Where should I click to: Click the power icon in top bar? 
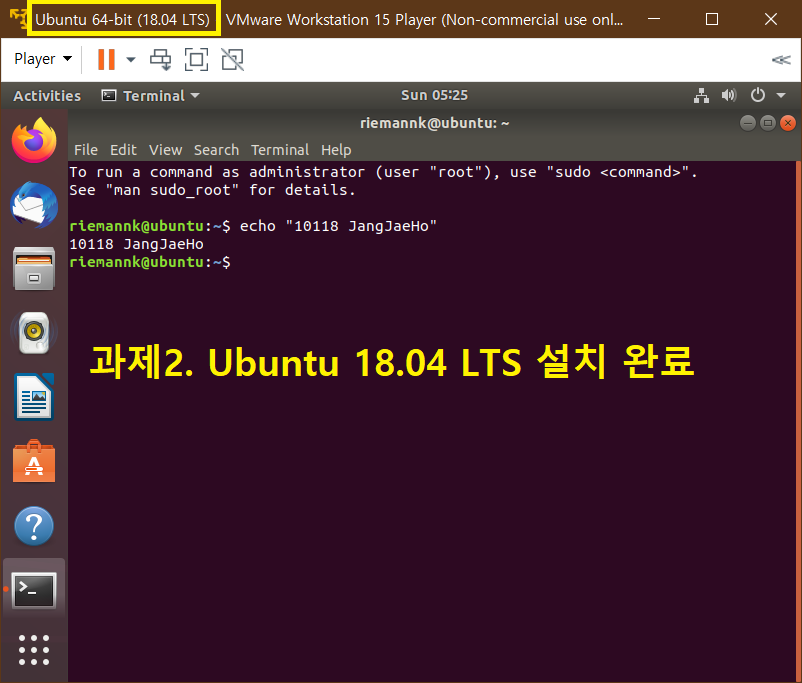758,95
